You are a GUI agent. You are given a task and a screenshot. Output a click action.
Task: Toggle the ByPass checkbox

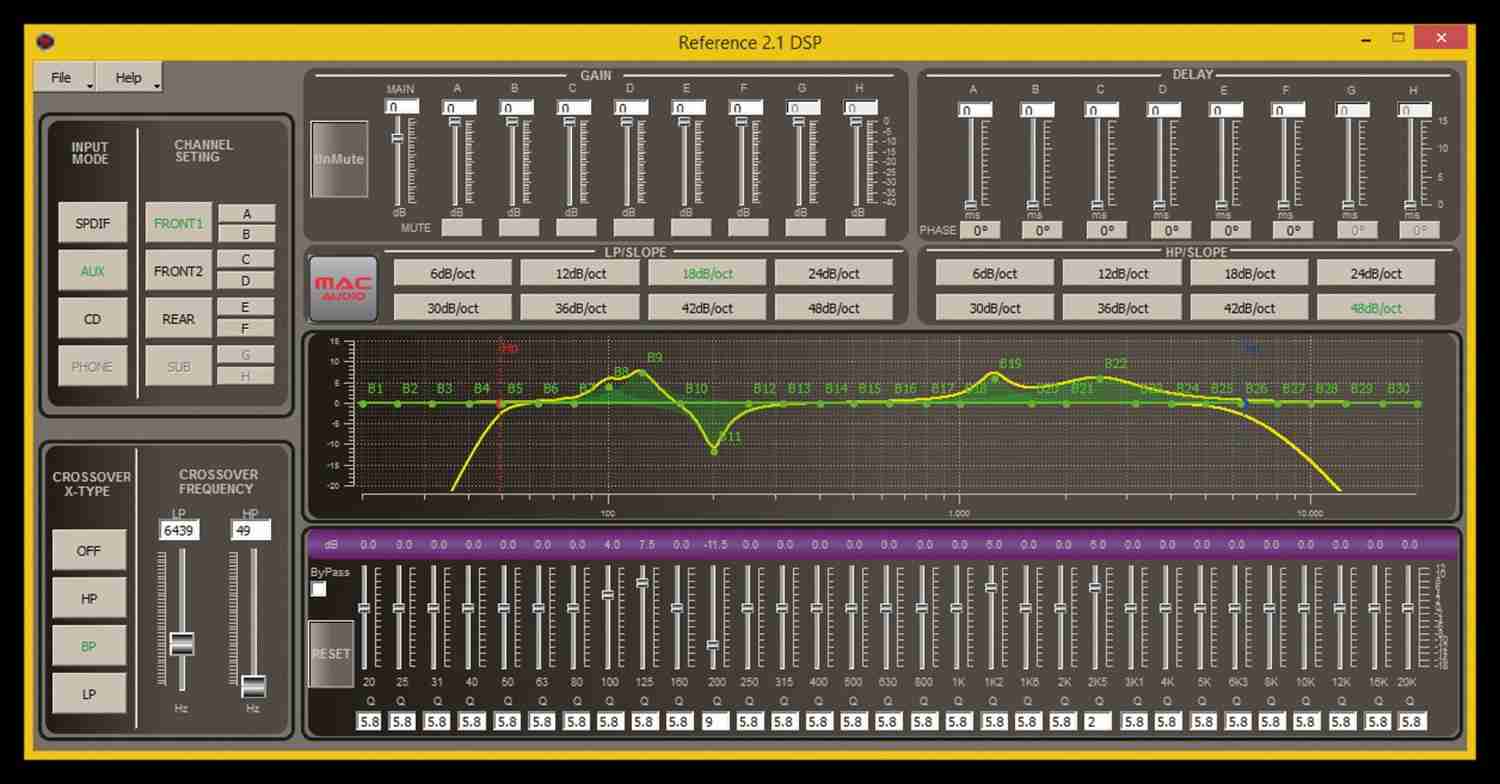click(318, 590)
